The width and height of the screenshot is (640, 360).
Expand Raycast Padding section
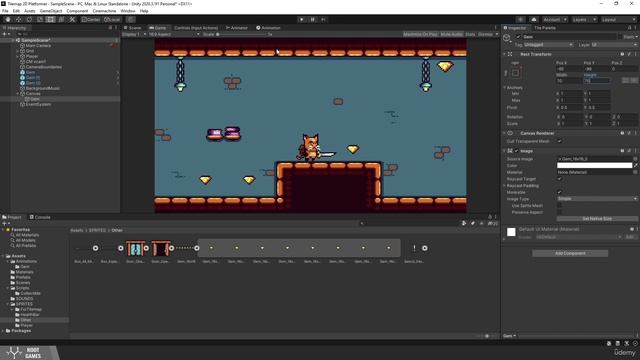[x=504, y=186]
